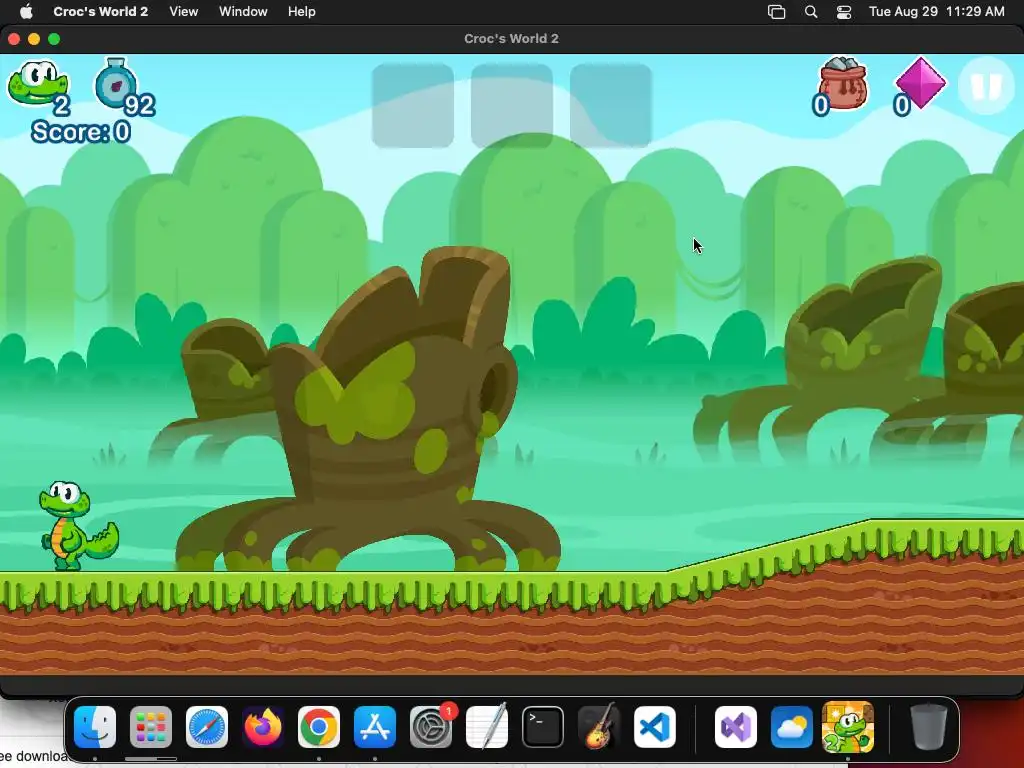Click the pink diamond gem icon
The height and width of the screenshot is (768, 1024).
pyautogui.click(x=920, y=83)
